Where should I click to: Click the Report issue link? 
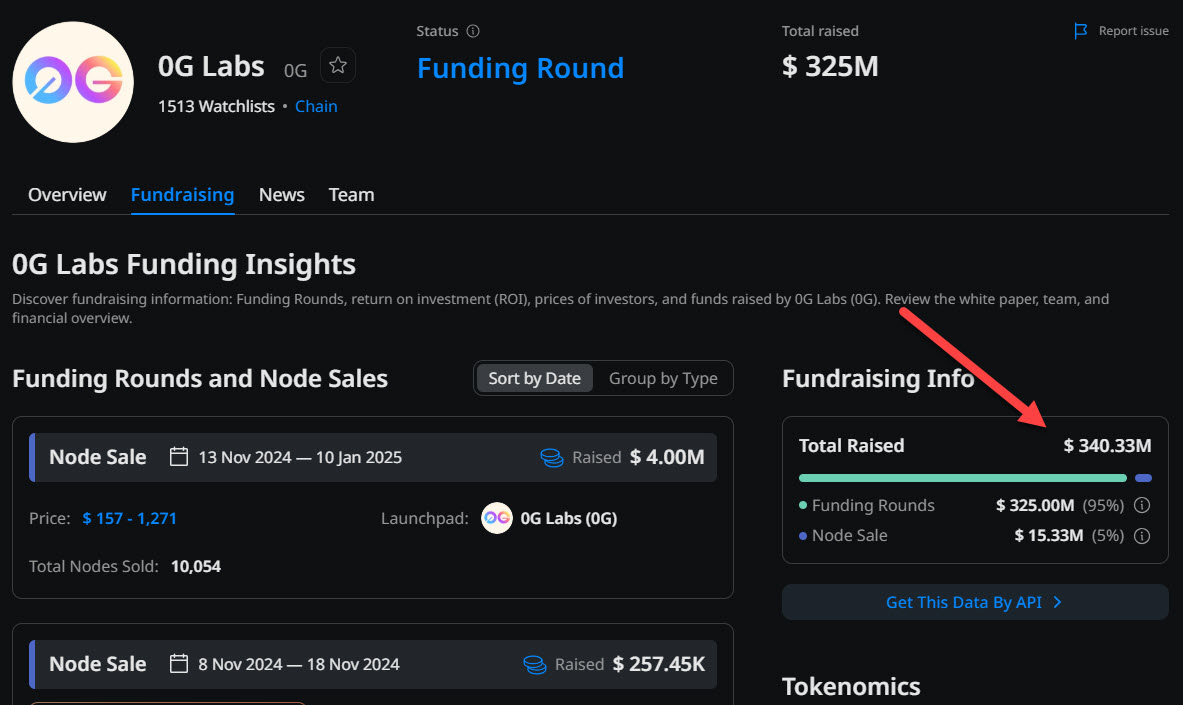pyautogui.click(x=1133, y=31)
